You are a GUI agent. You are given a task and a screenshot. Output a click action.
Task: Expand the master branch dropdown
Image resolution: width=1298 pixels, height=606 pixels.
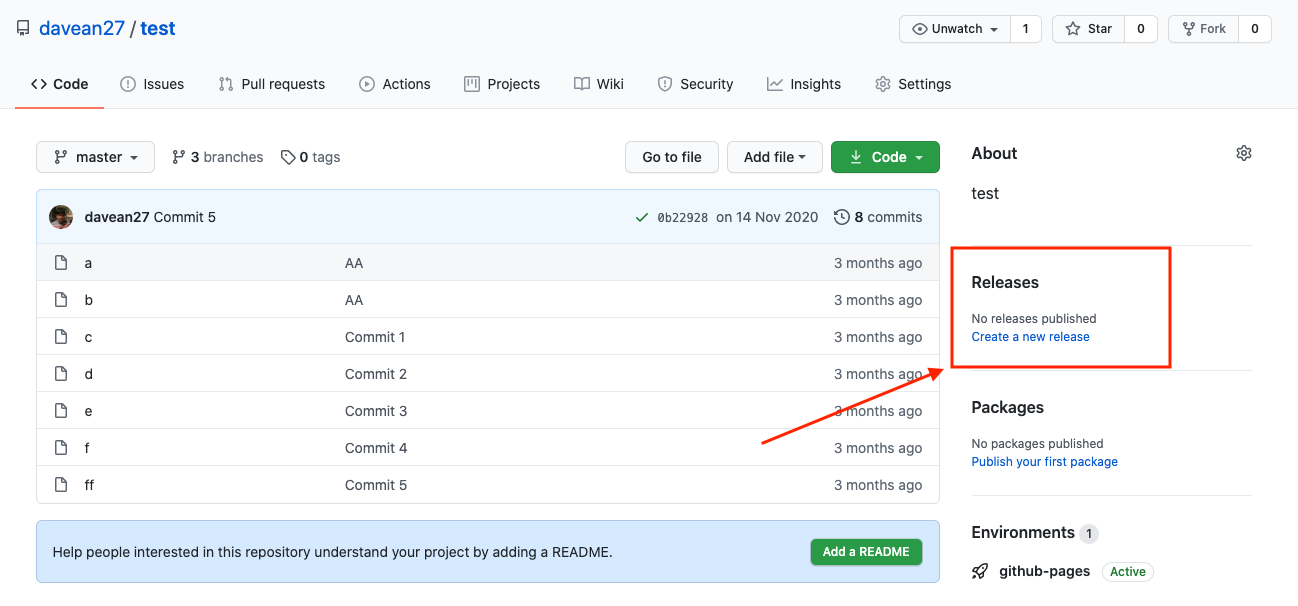[96, 157]
